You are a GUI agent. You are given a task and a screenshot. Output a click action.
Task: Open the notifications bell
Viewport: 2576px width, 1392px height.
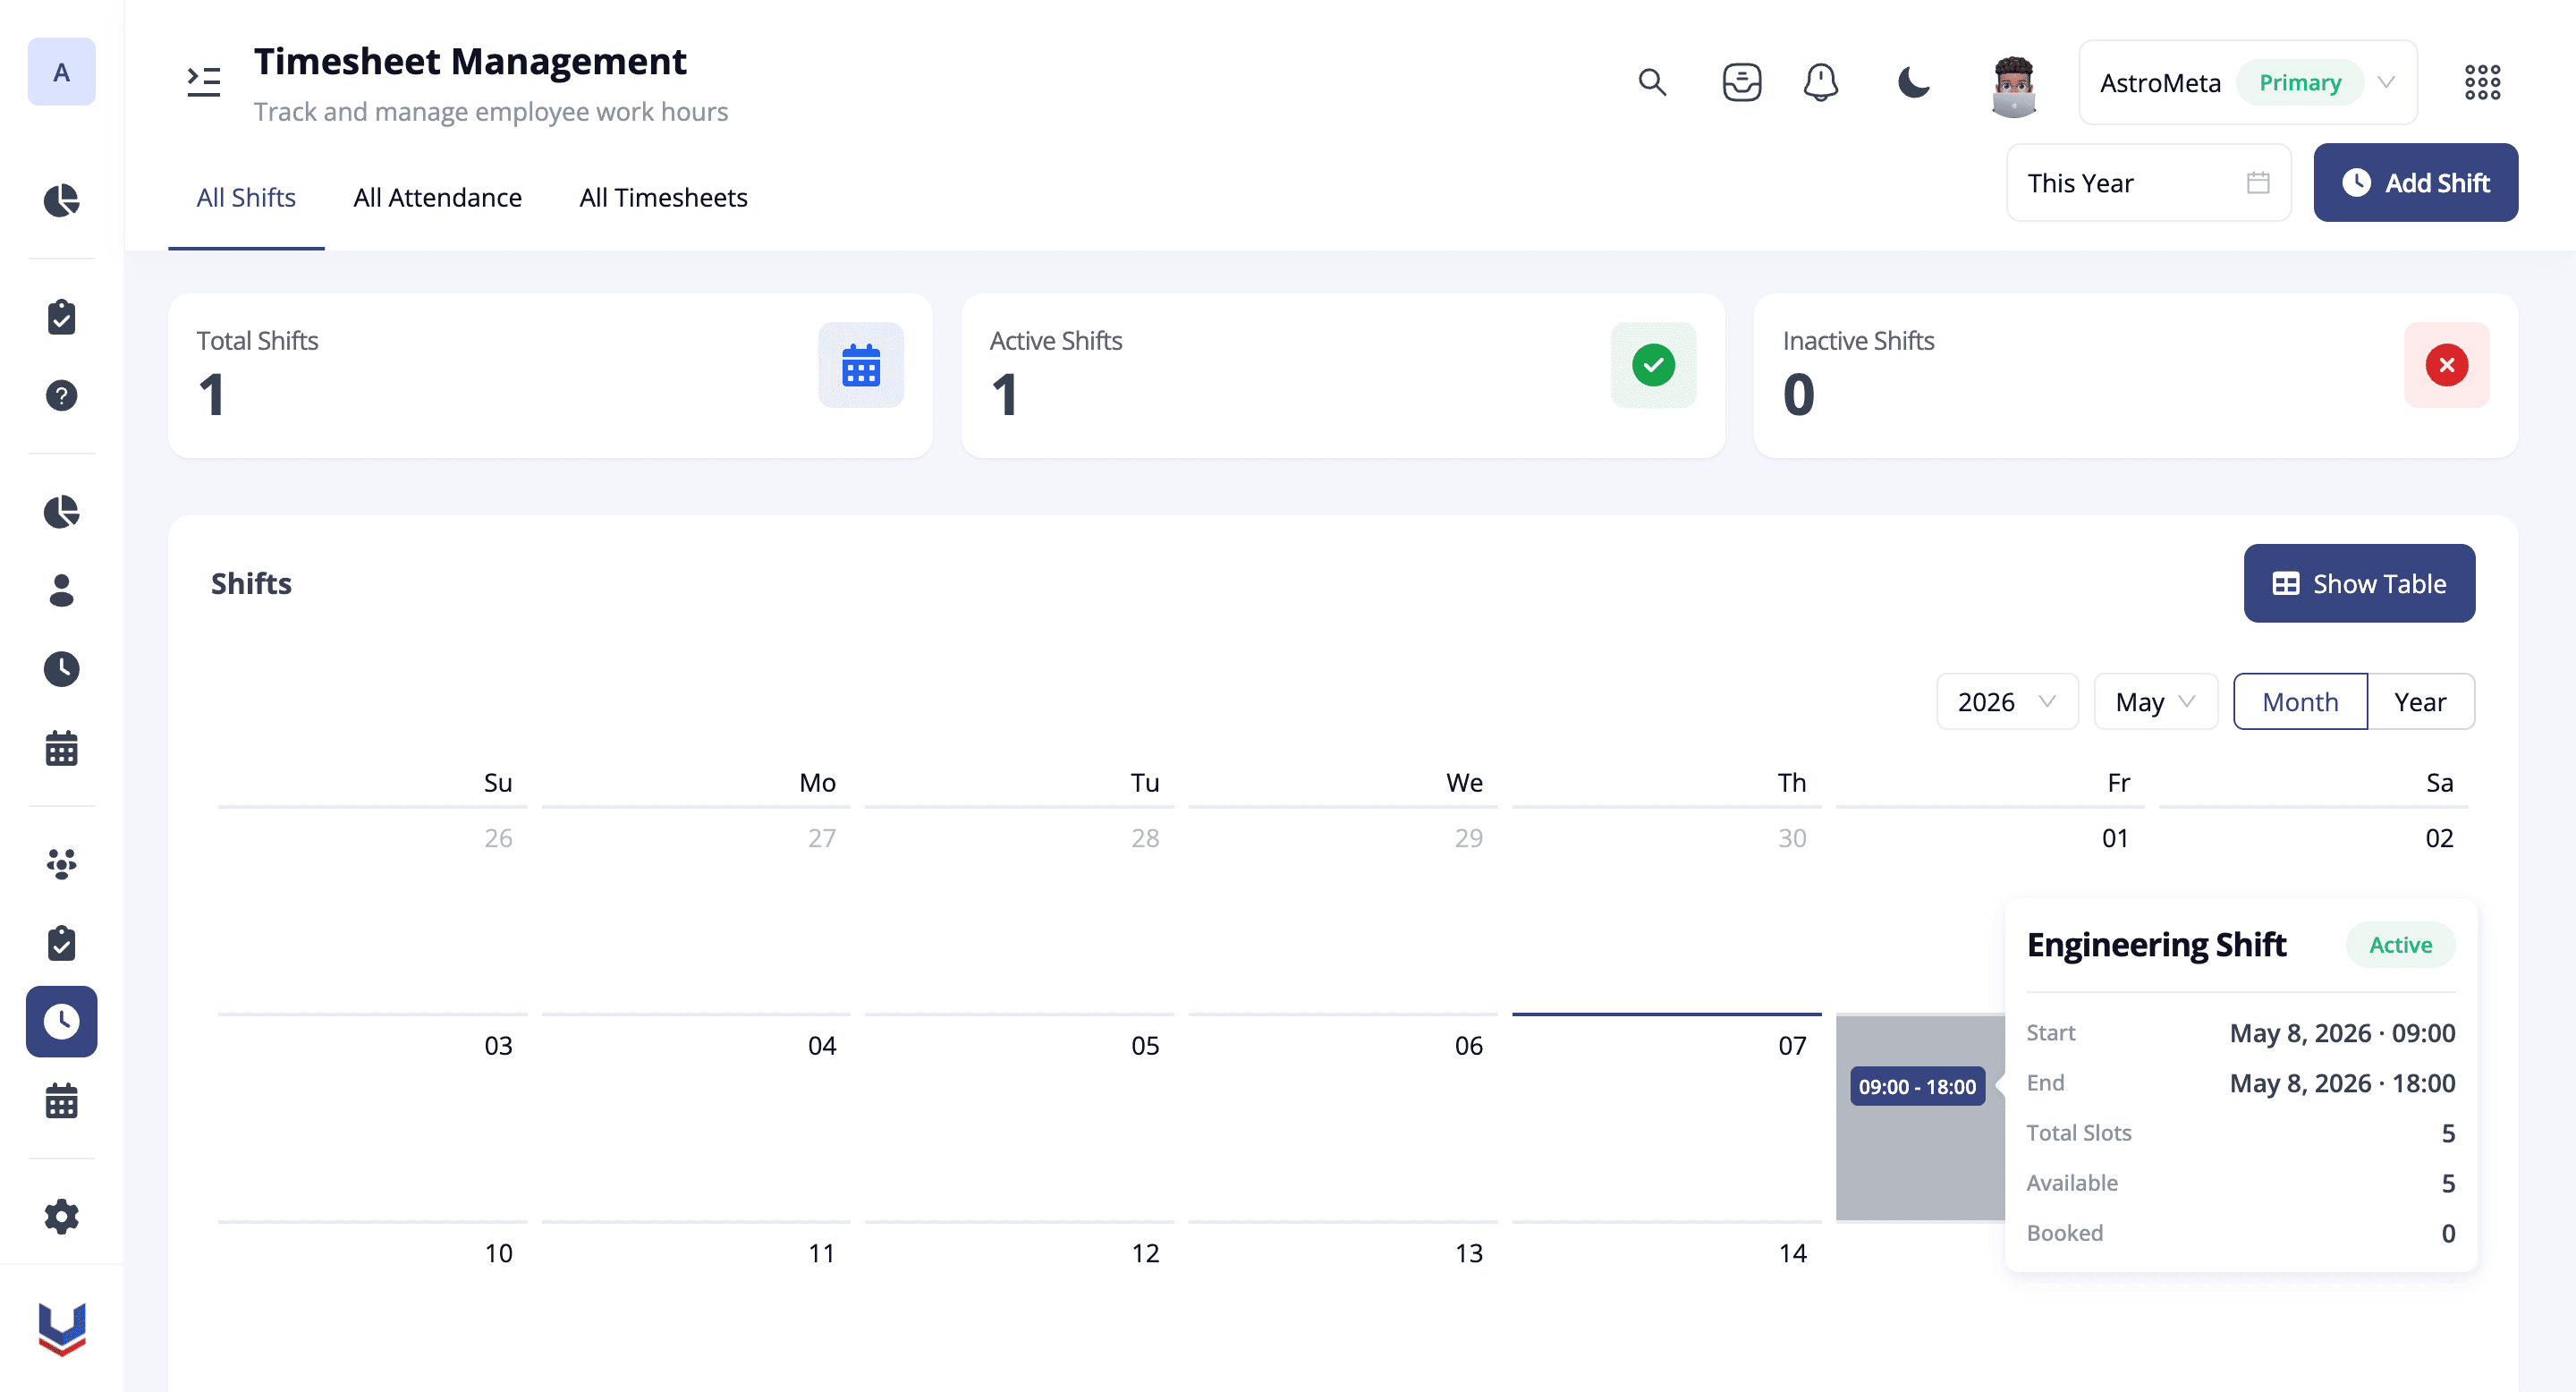click(x=1821, y=82)
